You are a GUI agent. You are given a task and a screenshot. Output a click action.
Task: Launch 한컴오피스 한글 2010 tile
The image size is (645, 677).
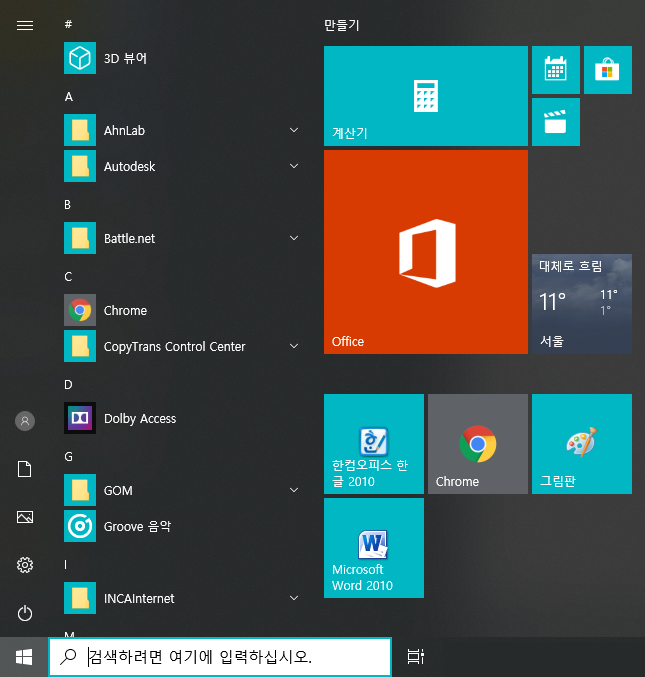click(x=374, y=444)
